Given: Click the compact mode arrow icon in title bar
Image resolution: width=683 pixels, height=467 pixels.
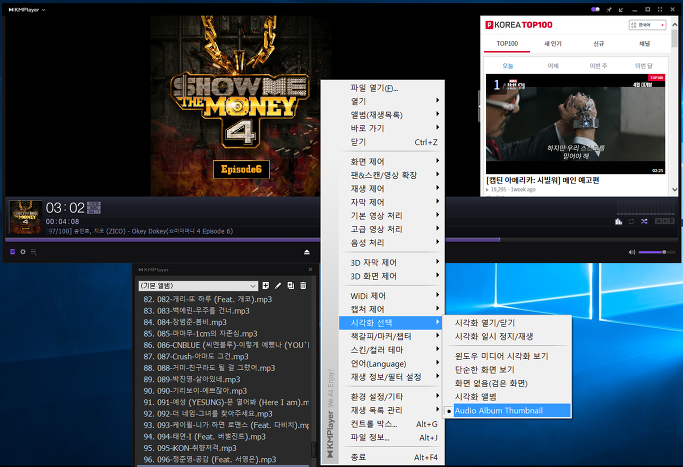Looking at the screenshot, I should (621, 10).
